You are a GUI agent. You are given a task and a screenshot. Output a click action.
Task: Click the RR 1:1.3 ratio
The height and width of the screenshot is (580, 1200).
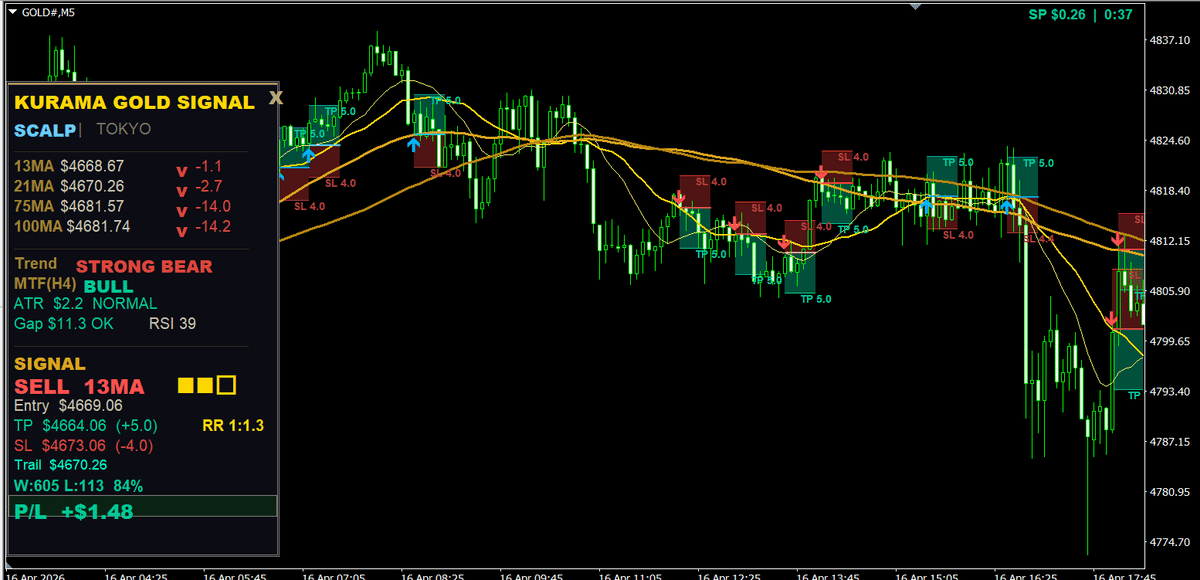click(232, 425)
